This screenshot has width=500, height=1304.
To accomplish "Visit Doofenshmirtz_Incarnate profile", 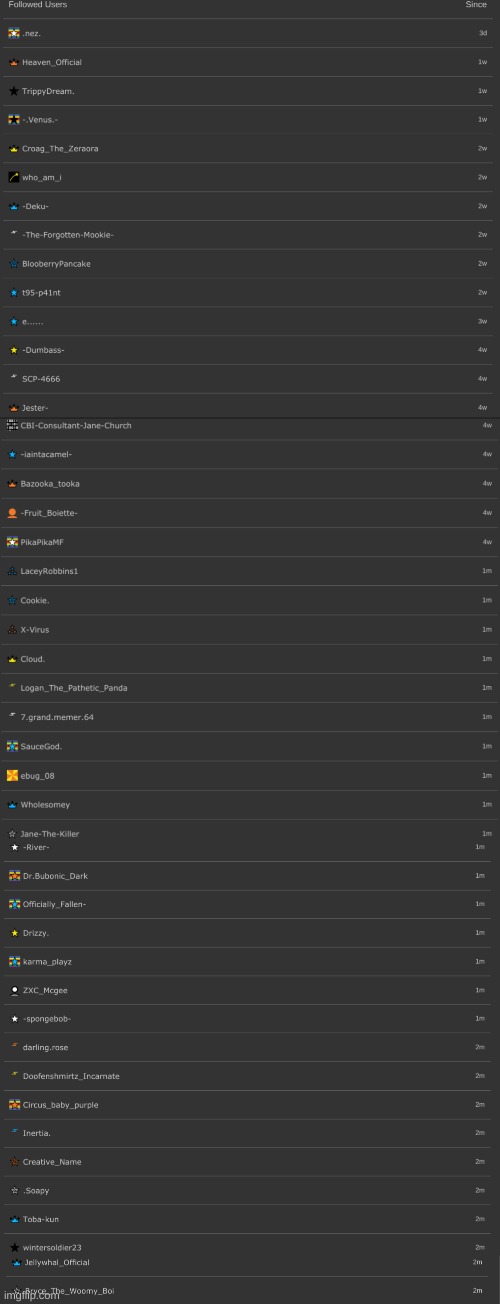I will 71,1076.
